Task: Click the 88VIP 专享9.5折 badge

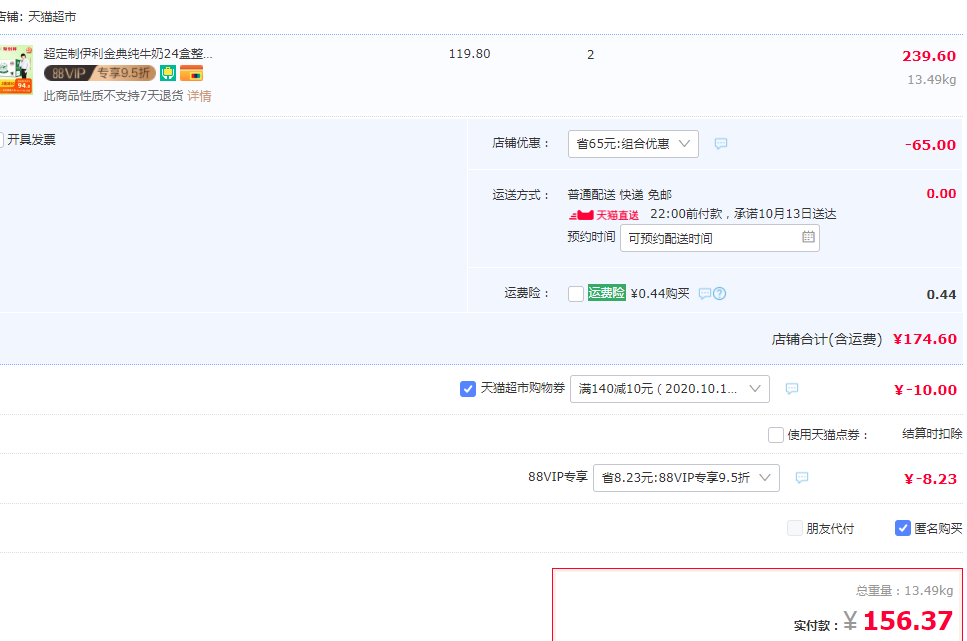Action: click(x=99, y=73)
